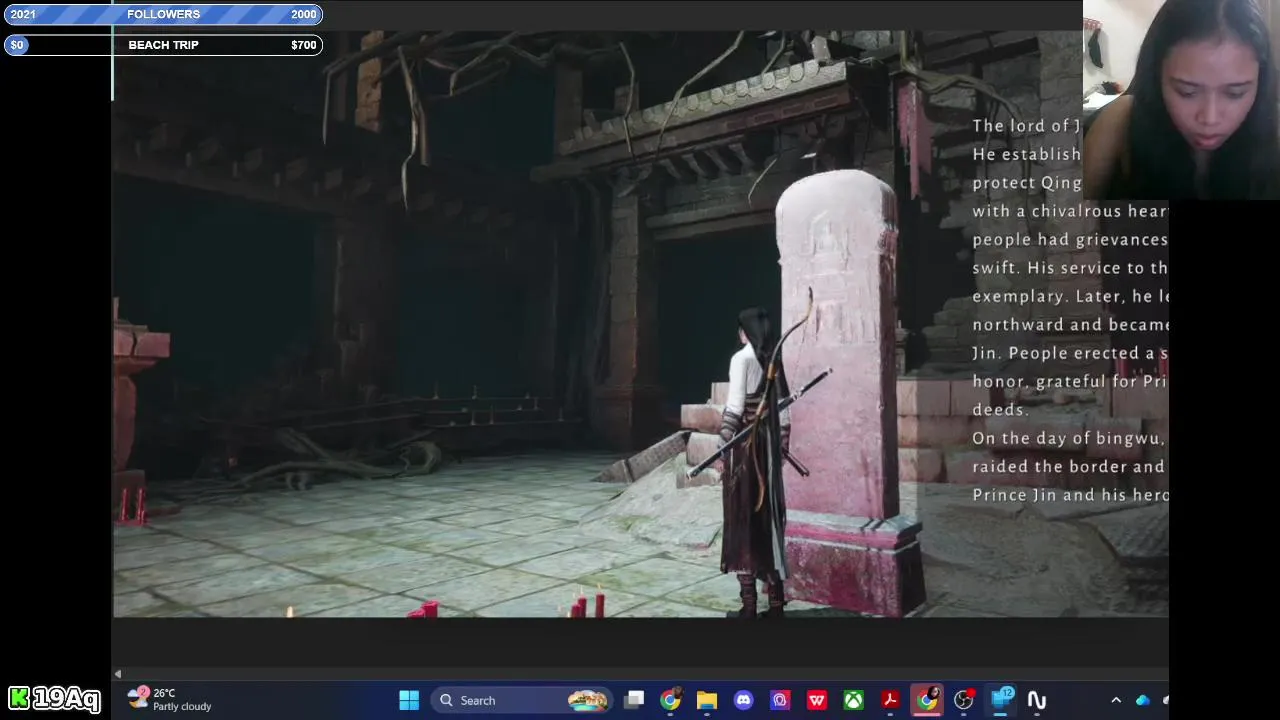Open the Windows Start menu
This screenshot has height=720, width=1280.
(409, 700)
